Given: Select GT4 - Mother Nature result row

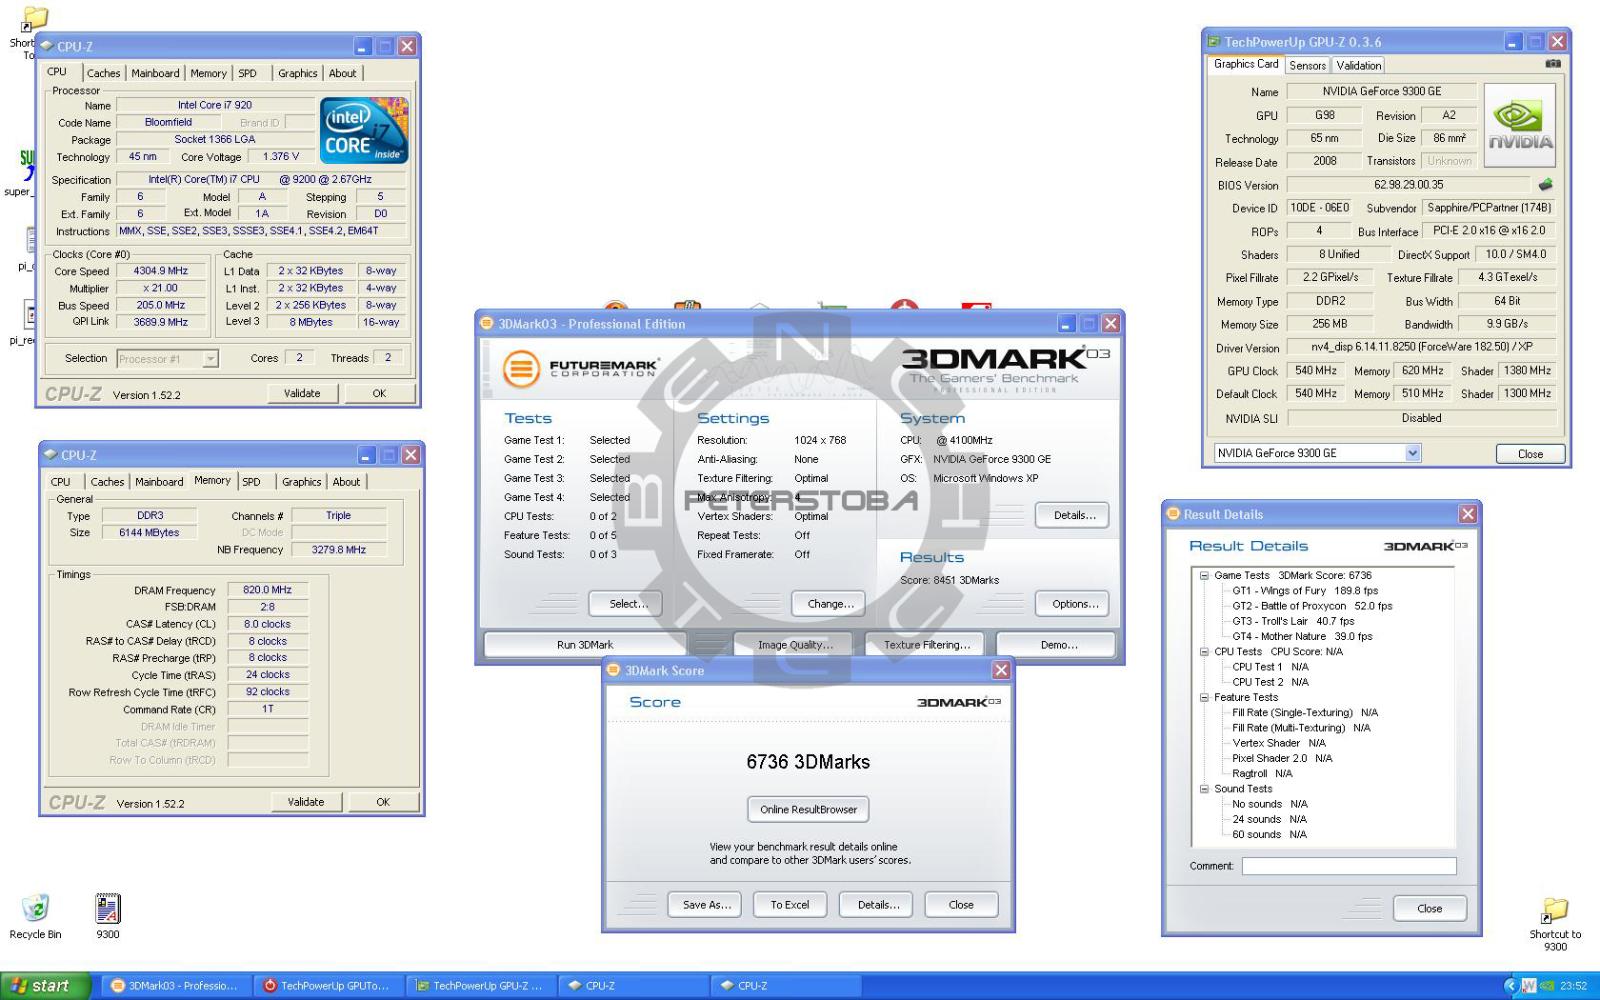Looking at the screenshot, I should pos(1302,637).
